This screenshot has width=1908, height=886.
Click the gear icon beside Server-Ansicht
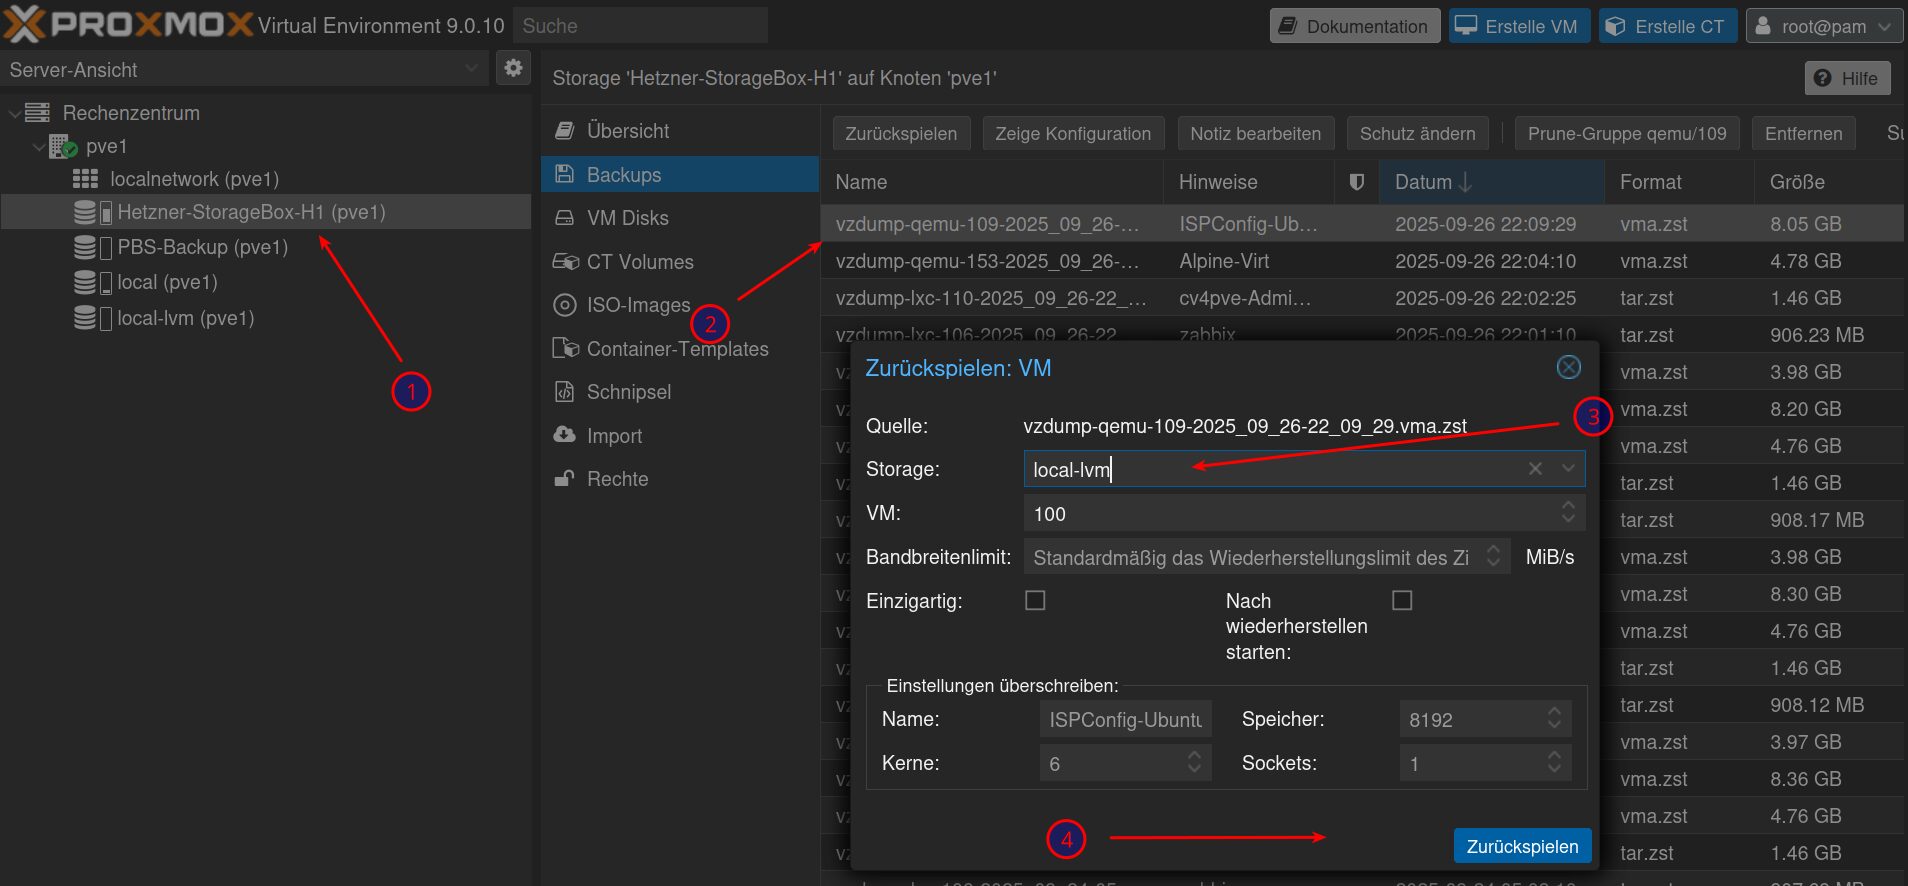pyautogui.click(x=513, y=68)
